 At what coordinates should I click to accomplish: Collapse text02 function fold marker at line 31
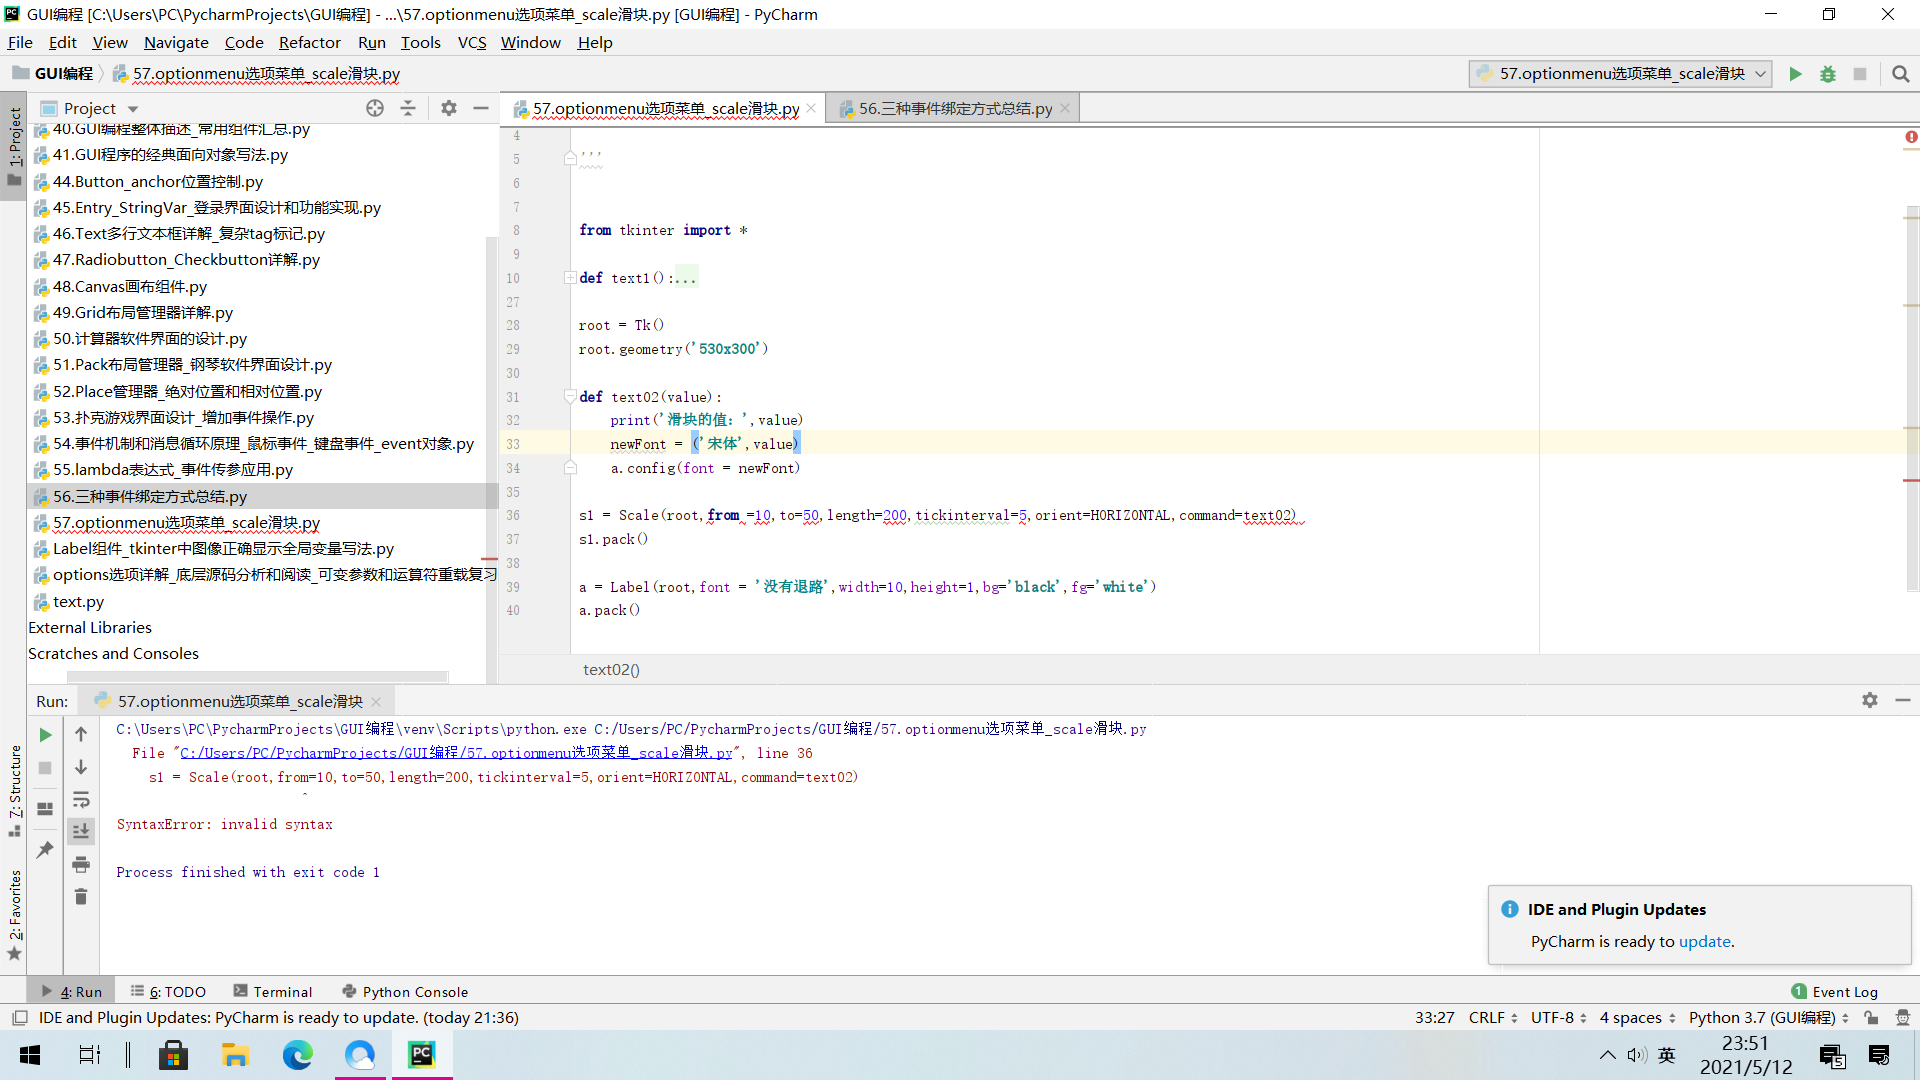570,396
